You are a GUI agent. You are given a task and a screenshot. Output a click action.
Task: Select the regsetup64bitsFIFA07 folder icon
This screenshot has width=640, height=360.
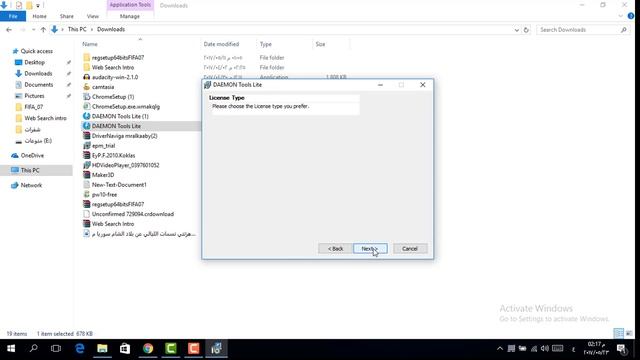point(87,58)
